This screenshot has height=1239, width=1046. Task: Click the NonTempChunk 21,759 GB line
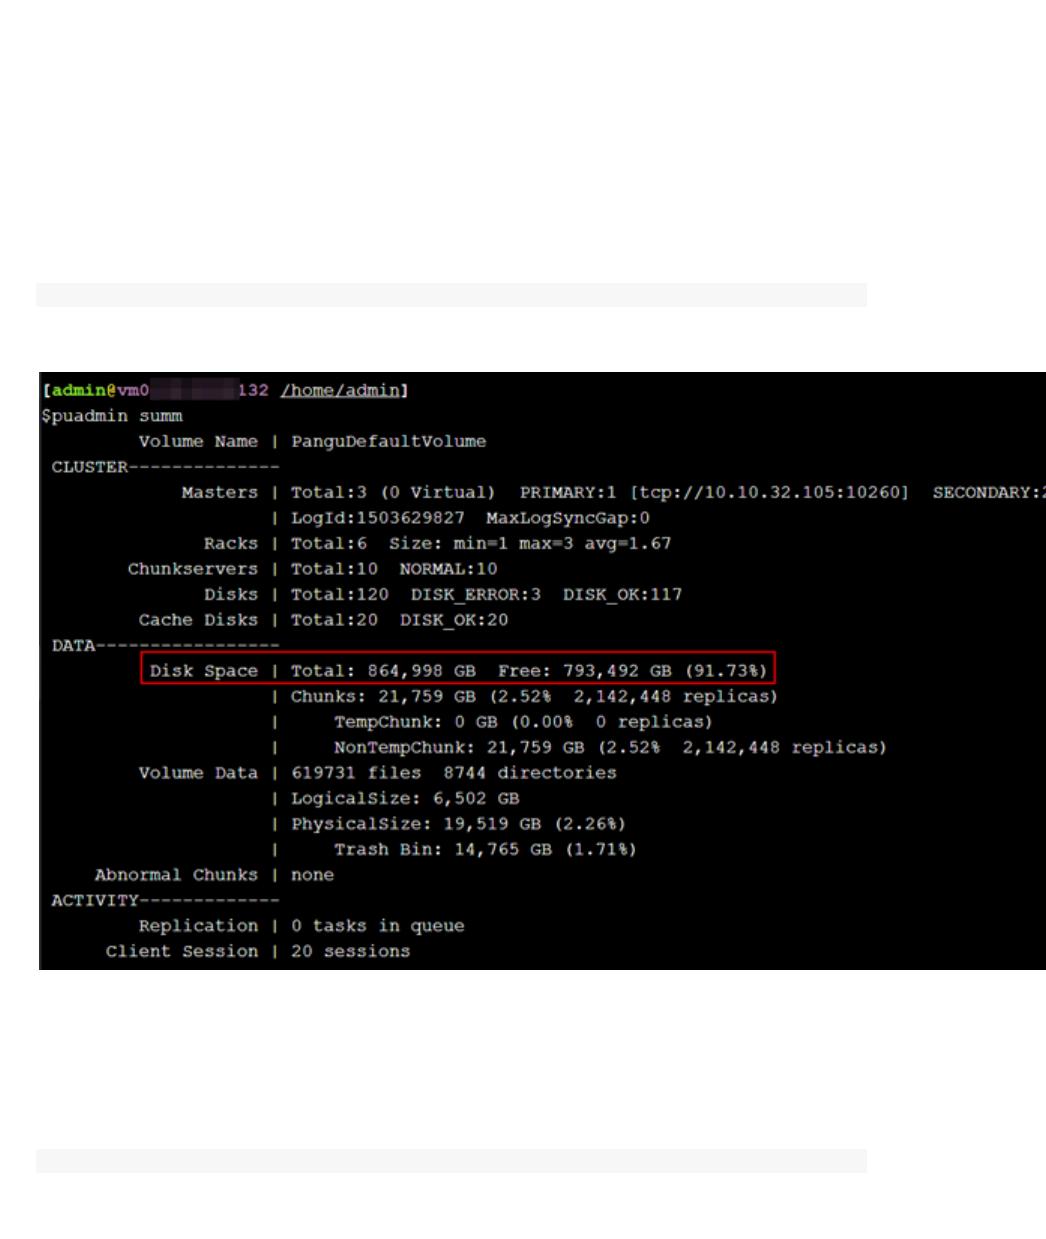[x=610, y=747]
